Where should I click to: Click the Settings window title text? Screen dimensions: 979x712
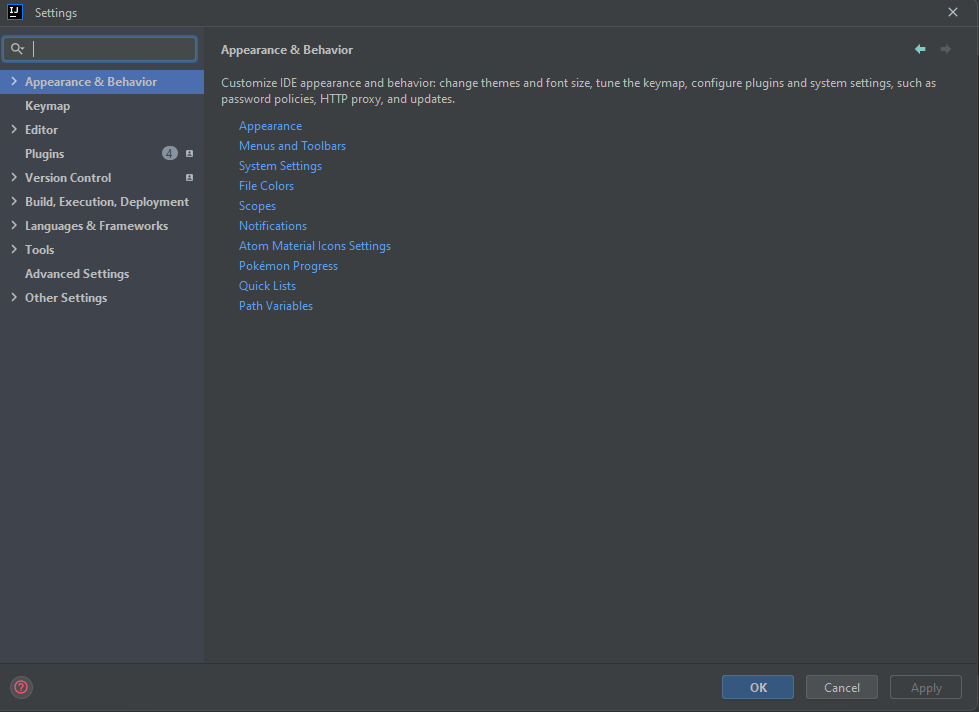[56, 12]
